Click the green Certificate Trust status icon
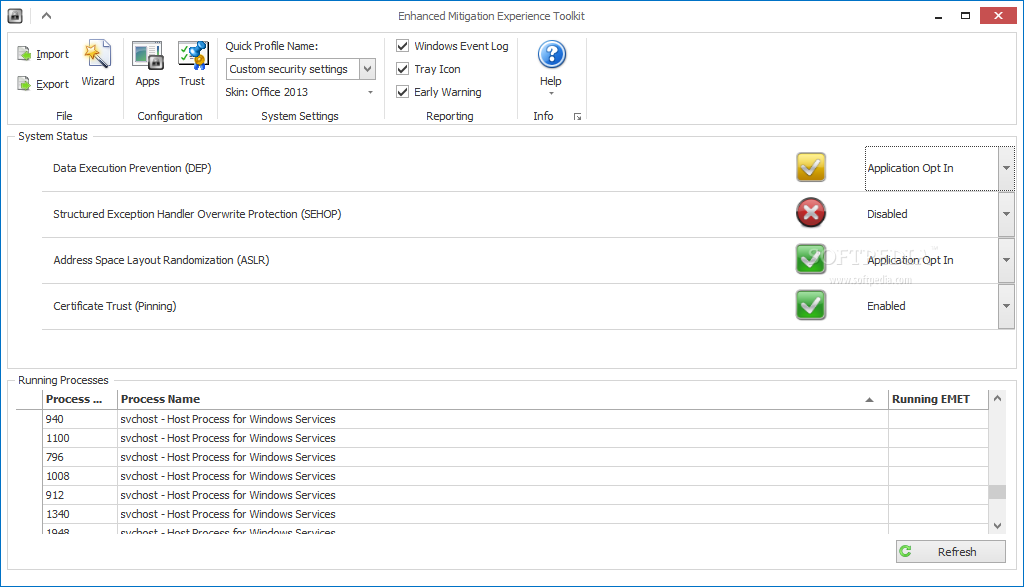 [810, 305]
